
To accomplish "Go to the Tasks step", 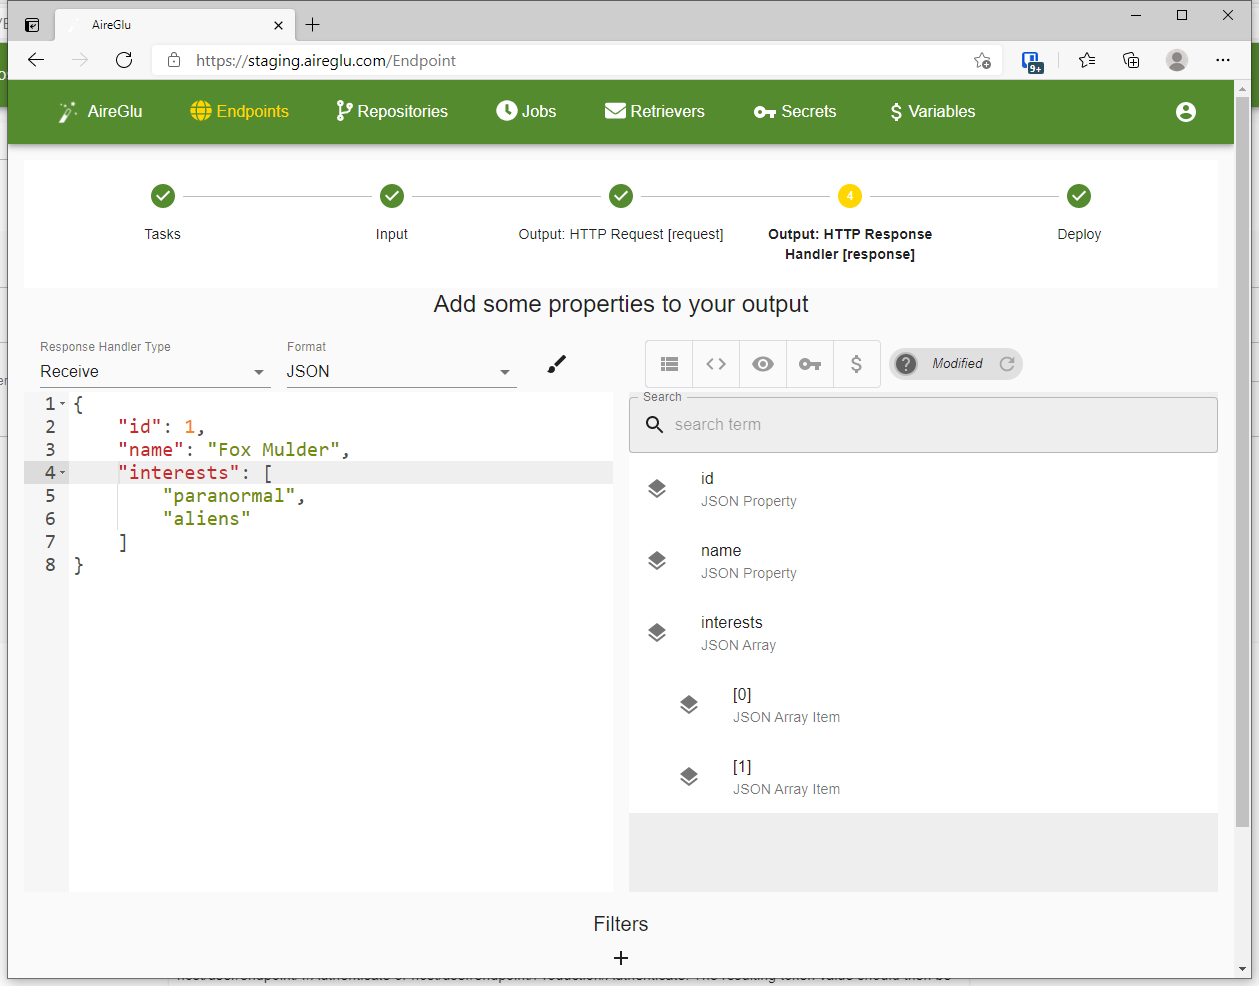I will click(163, 212).
